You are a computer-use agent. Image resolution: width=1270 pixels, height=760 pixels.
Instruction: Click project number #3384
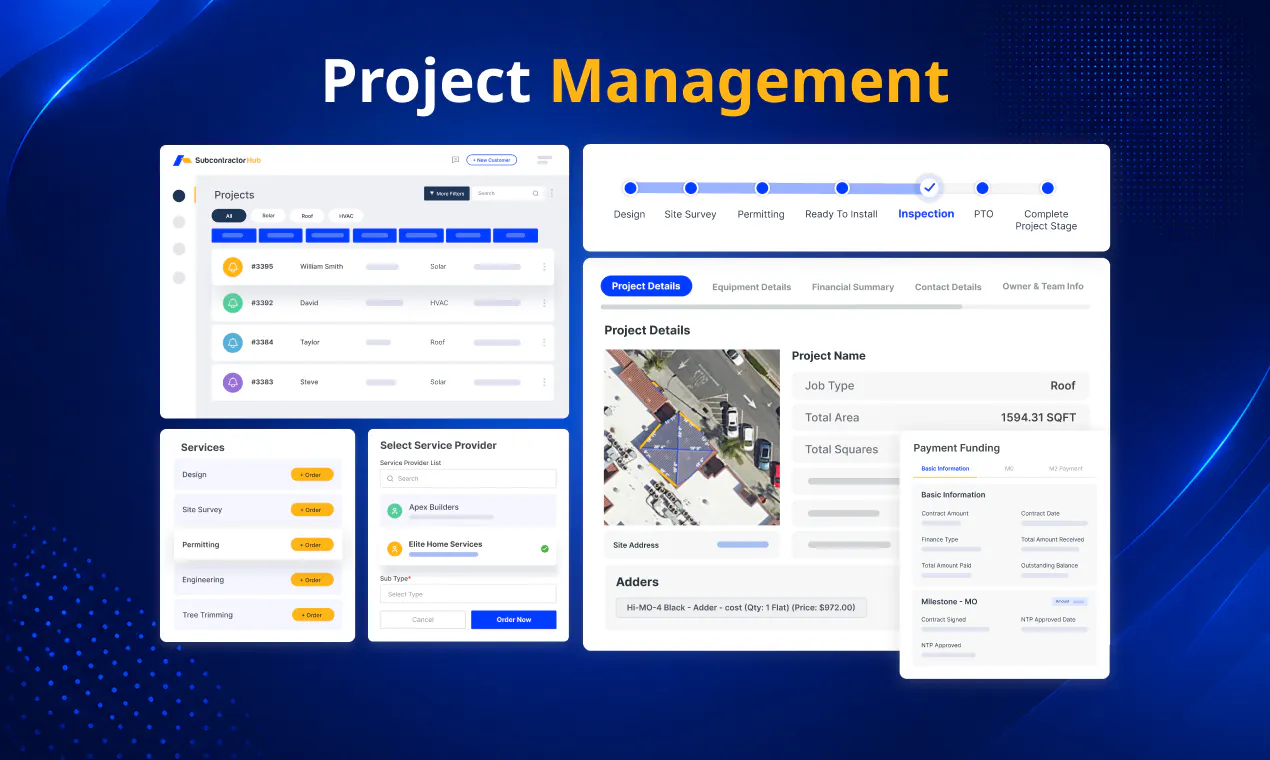[x=262, y=342]
